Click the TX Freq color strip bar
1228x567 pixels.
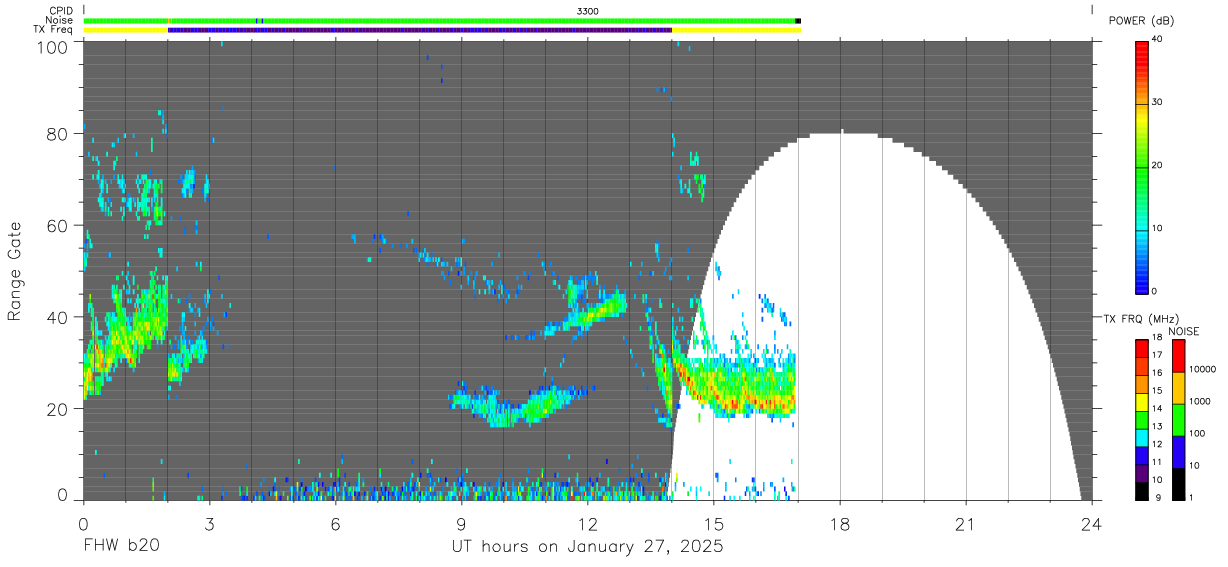[x=441, y=30]
